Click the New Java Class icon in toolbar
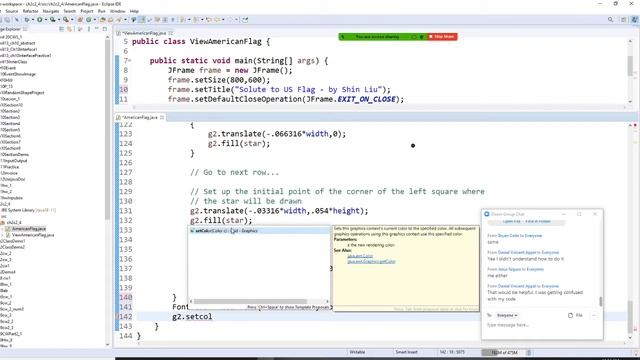The height and width of the screenshot is (360, 640). 89,20
